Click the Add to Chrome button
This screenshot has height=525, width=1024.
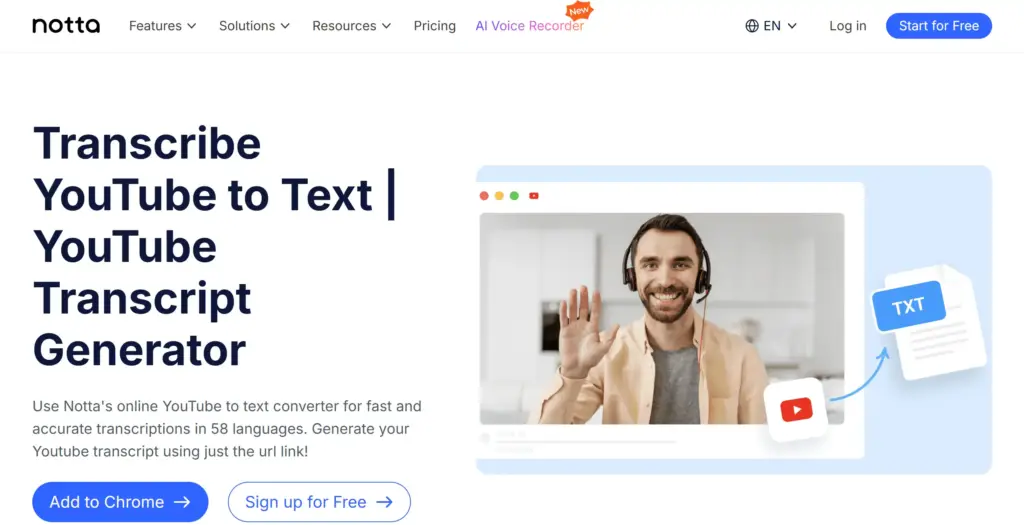coord(120,501)
